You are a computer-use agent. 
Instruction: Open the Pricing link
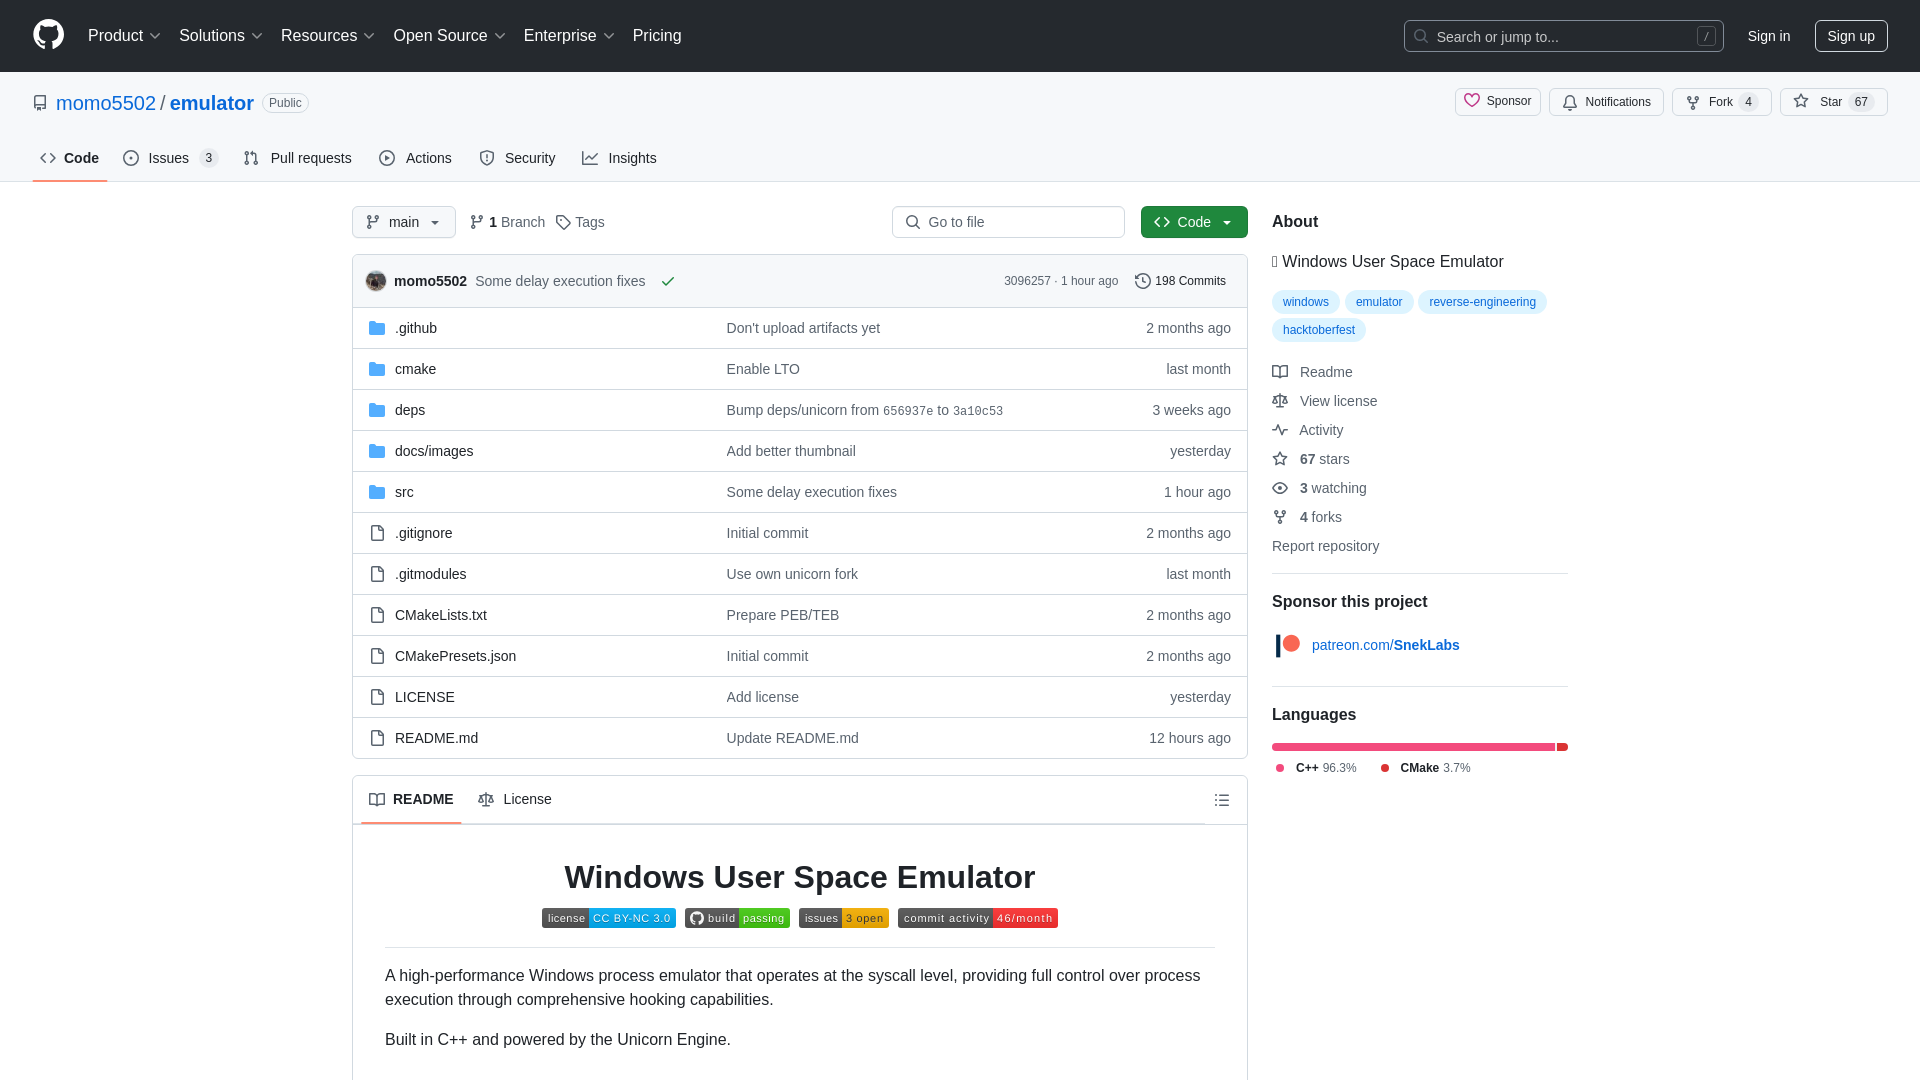[x=657, y=36]
